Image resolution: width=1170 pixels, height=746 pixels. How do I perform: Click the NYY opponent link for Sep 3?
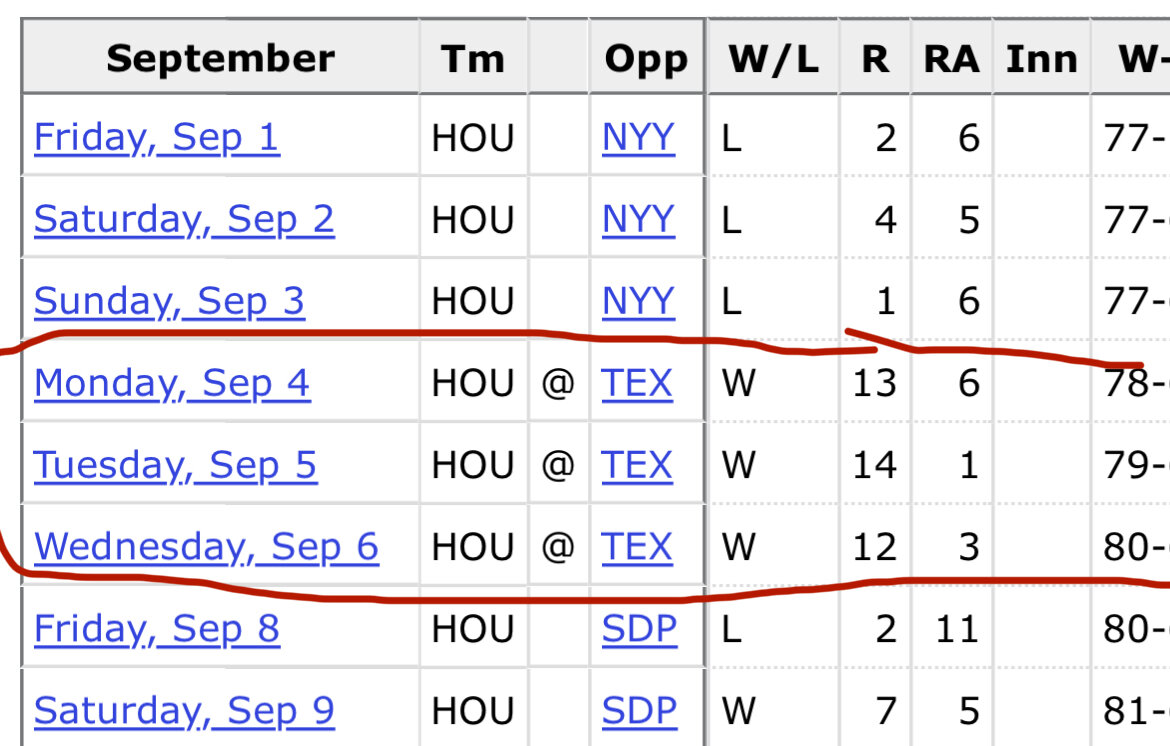(x=639, y=302)
